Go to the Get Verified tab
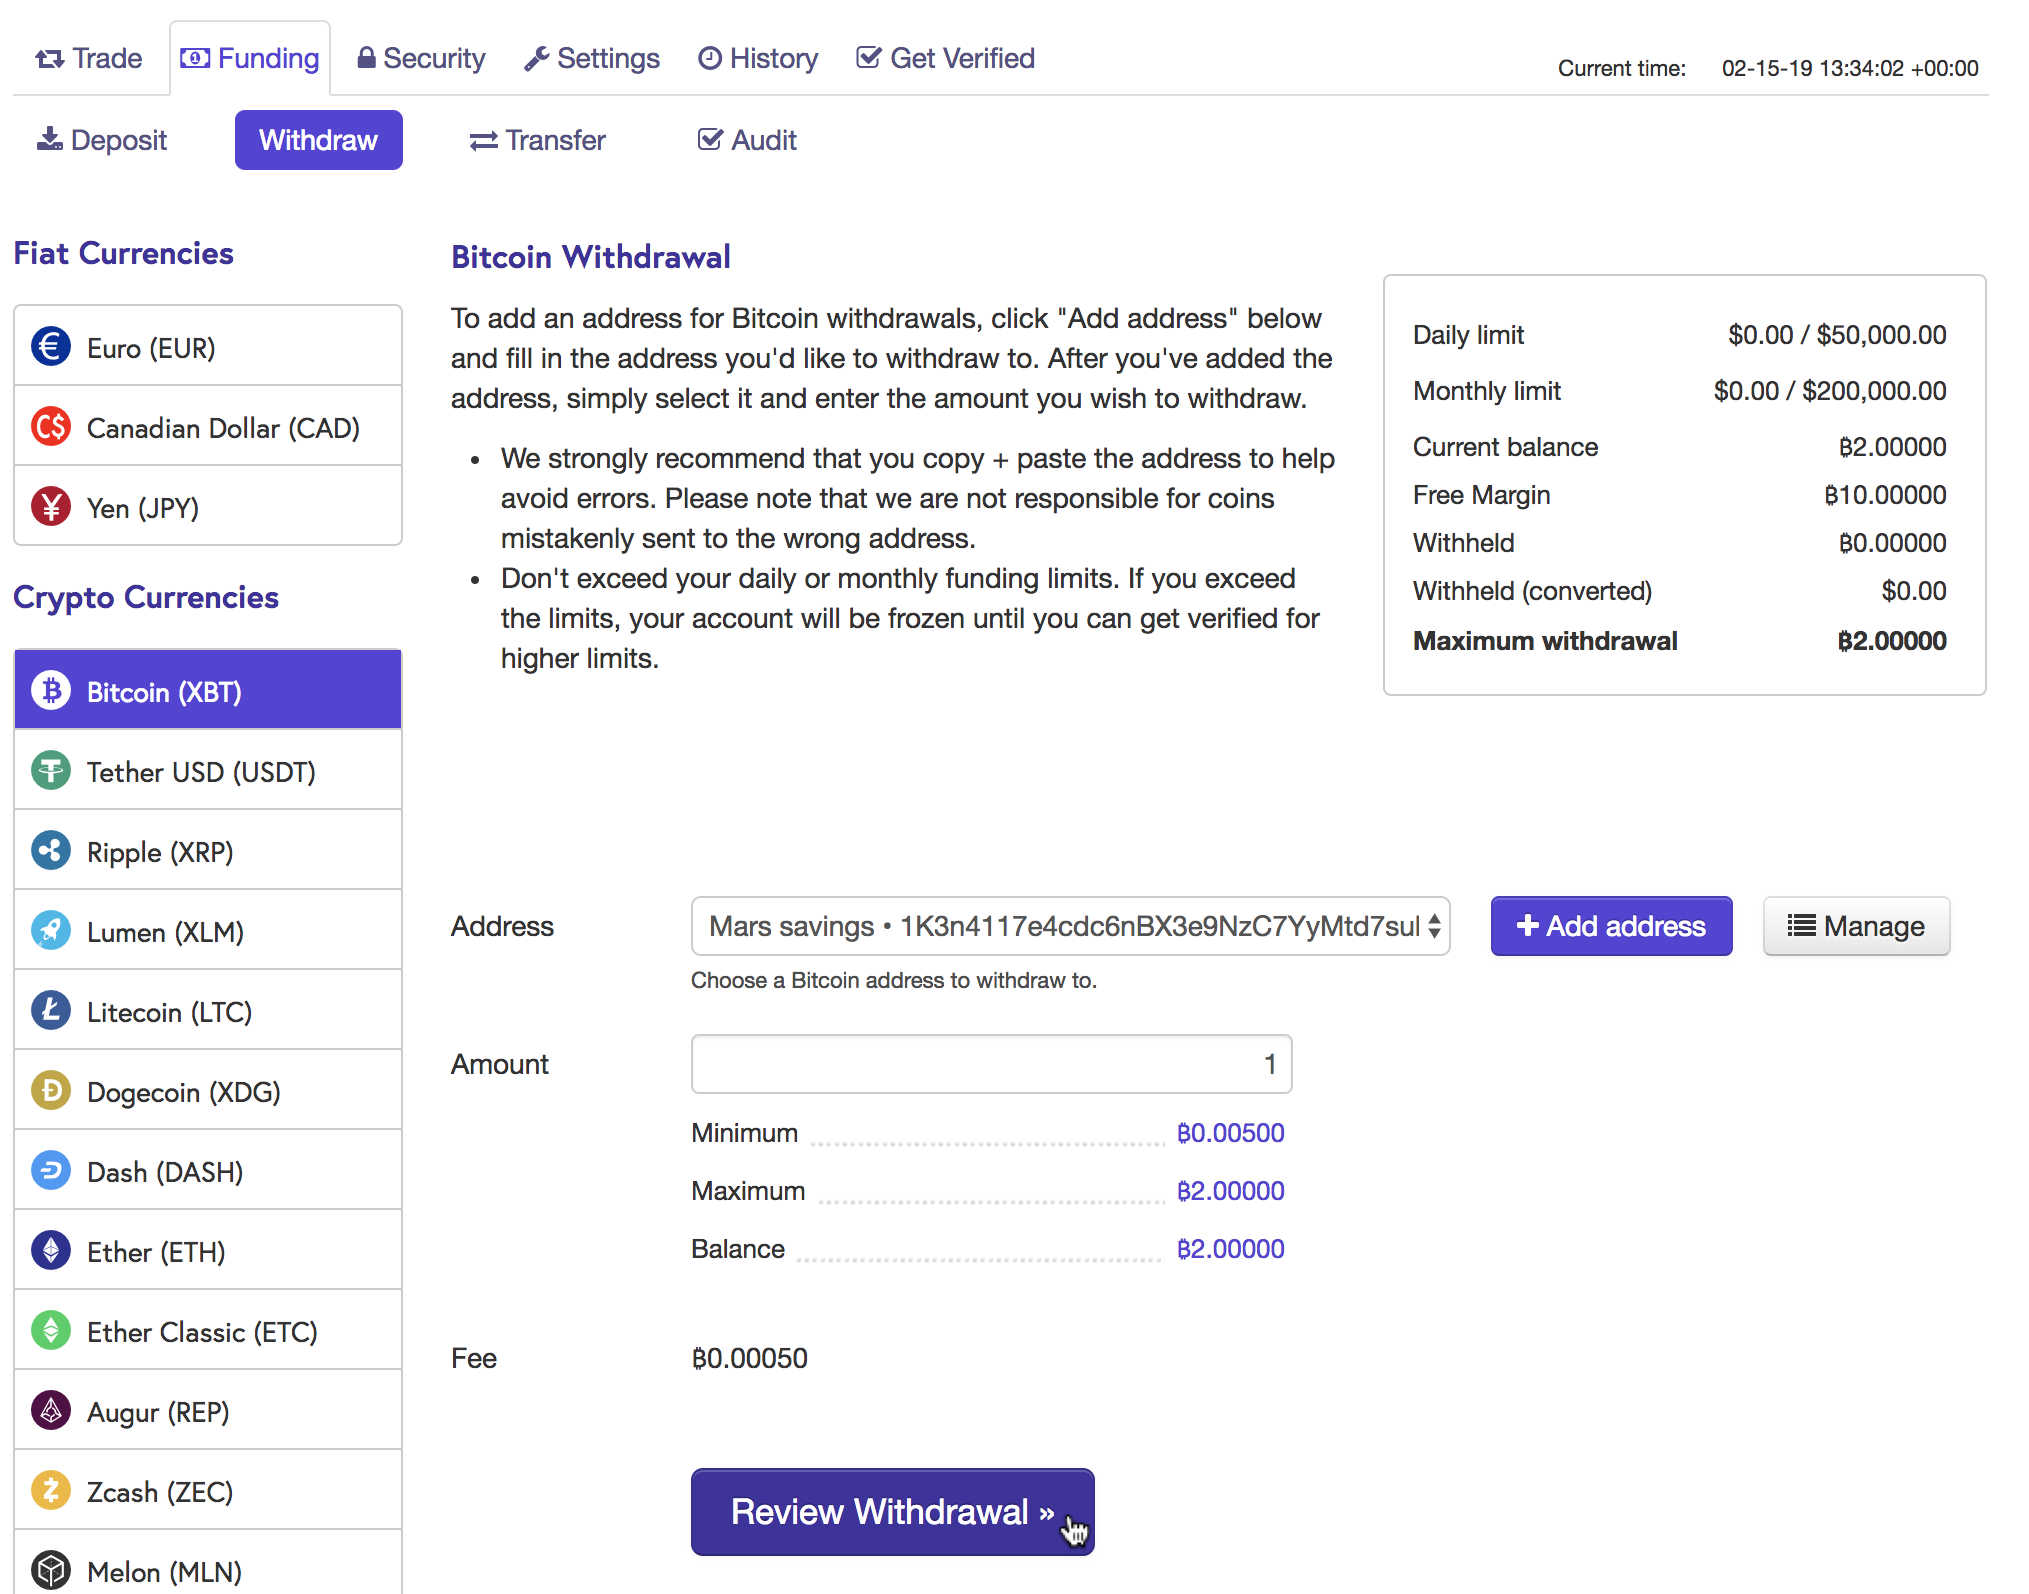This screenshot has height=1594, width=2029. (x=946, y=58)
